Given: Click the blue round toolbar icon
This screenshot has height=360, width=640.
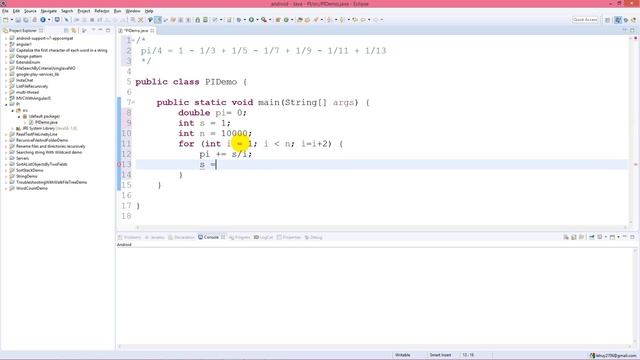Looking at the screenshot, I should click(42, 20).
